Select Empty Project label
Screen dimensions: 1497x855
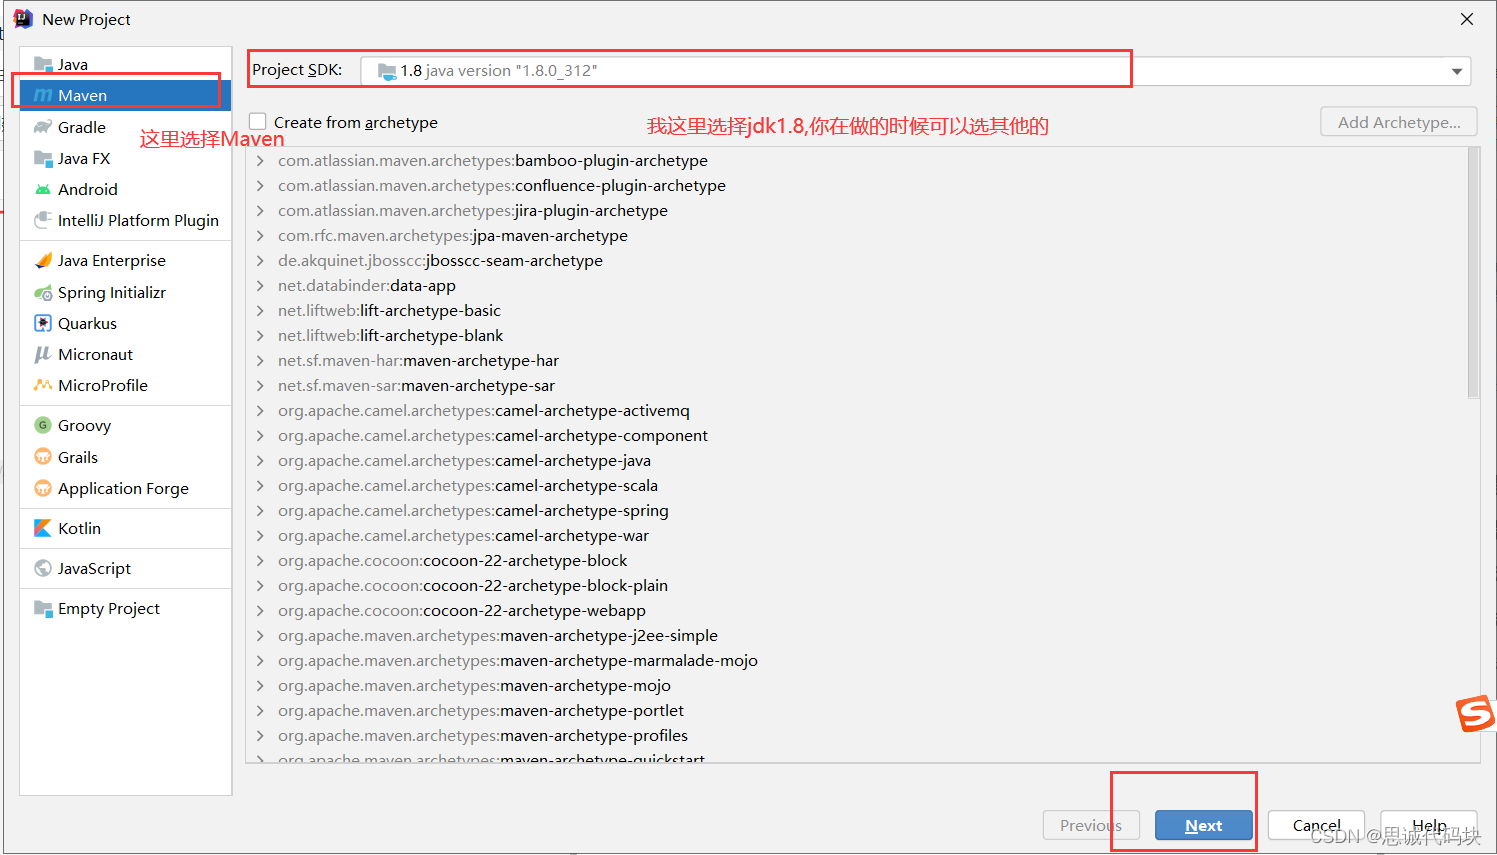109,608
